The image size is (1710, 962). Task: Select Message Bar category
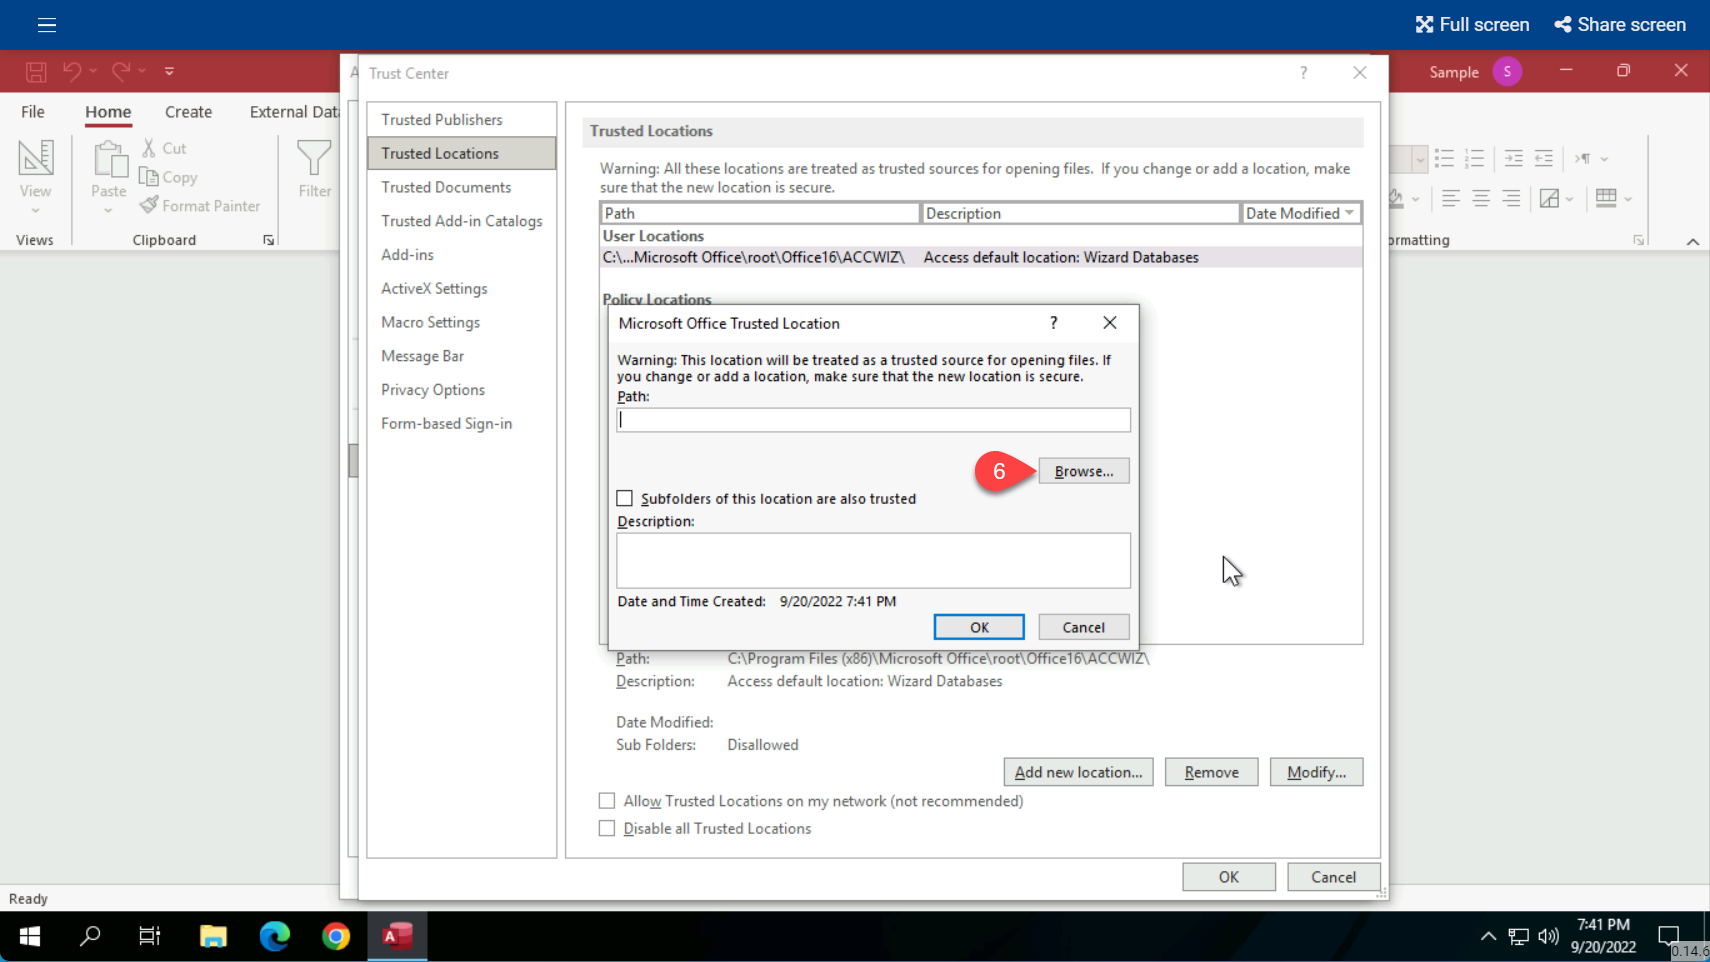point(462,356)
